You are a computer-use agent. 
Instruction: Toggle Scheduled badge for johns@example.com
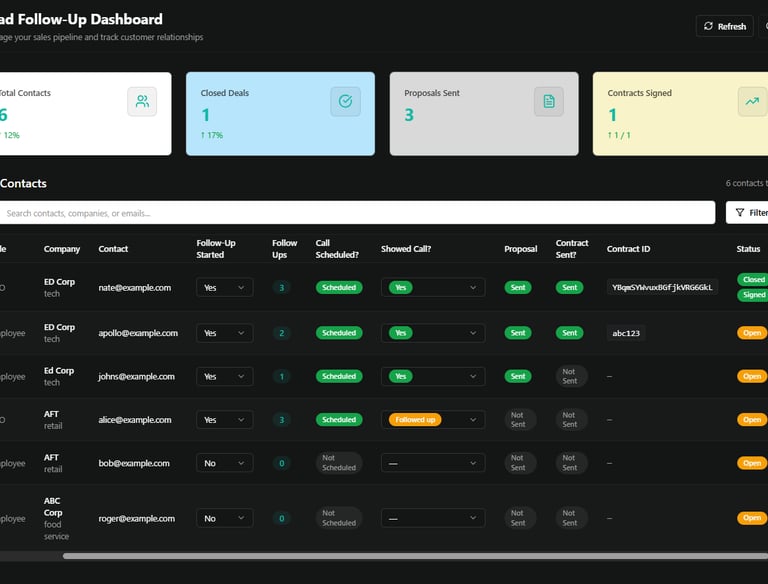click(x=339, y=376)
